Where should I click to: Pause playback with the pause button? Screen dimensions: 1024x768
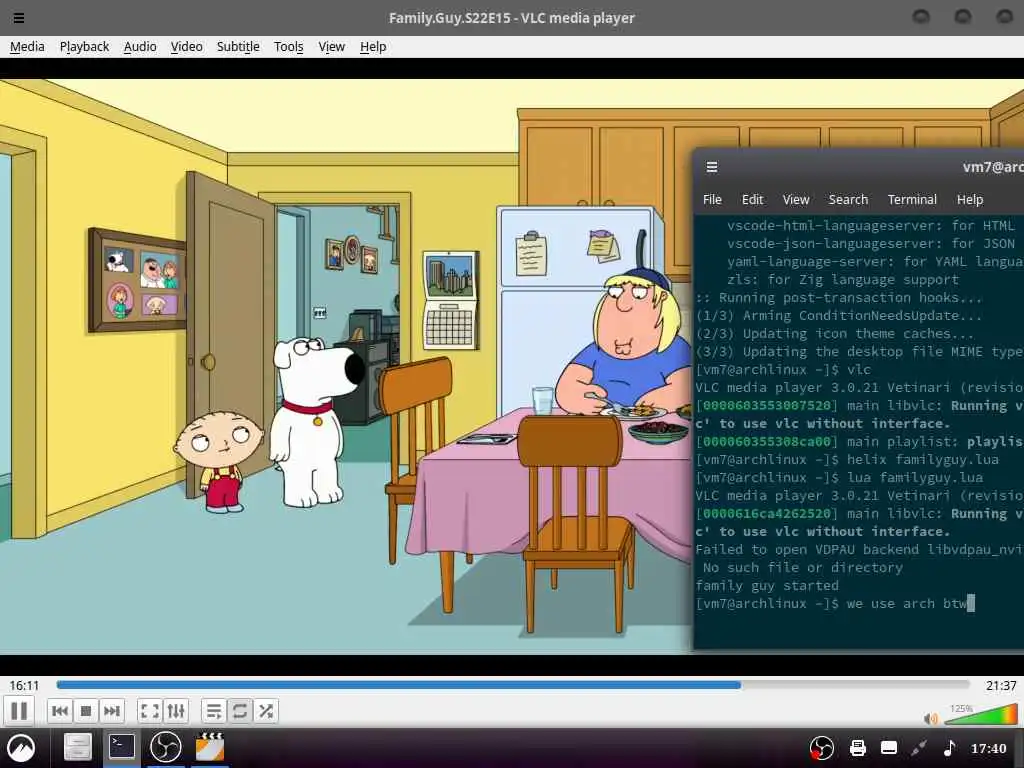point(19,711)
